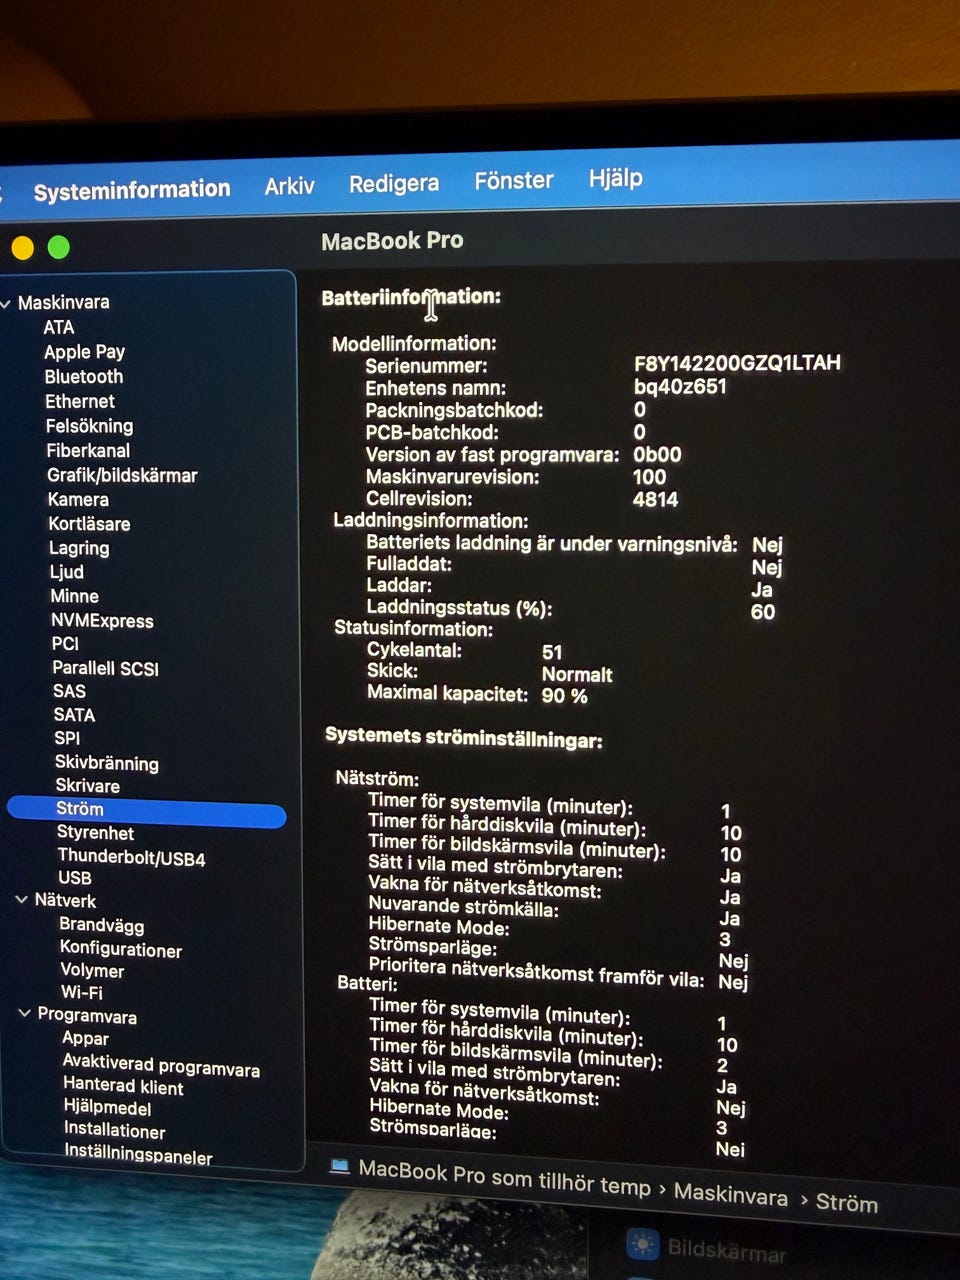Click the highlighted Ström sidebar item
The image size is (960, 1280).
[x=147, y=810]
